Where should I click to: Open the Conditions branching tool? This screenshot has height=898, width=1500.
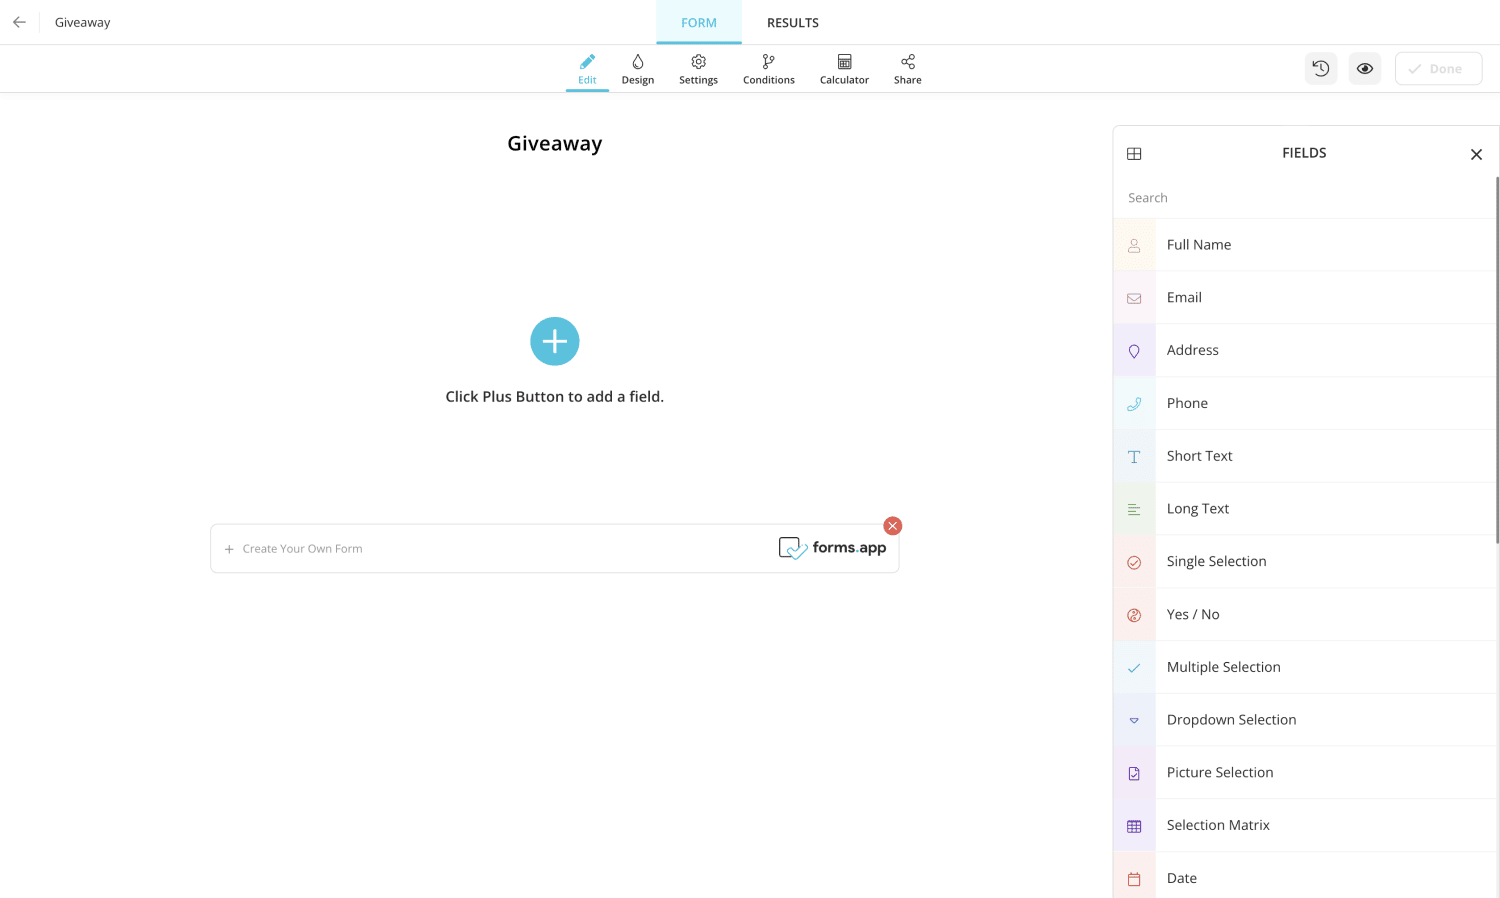pos(768,69)
